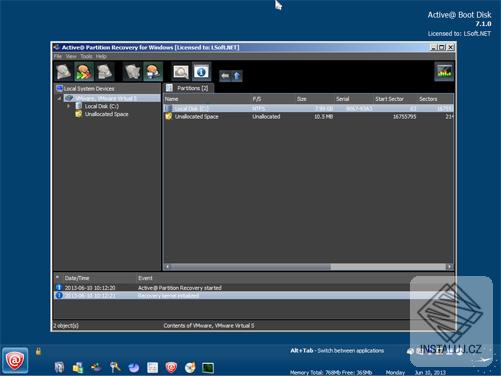This screenshot has height=376, width=501.
Task: Launch the notepad document taskbar icon
Action: tap(153, 367)
